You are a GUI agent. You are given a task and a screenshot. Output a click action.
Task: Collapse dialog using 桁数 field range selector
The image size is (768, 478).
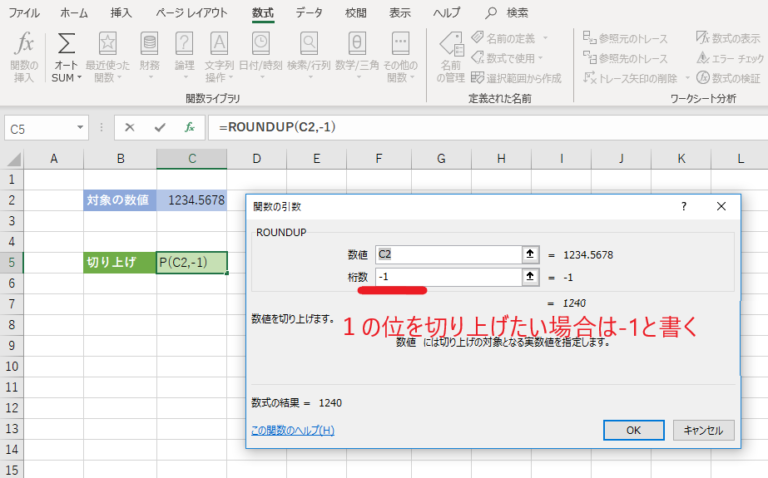pos(531,277)
